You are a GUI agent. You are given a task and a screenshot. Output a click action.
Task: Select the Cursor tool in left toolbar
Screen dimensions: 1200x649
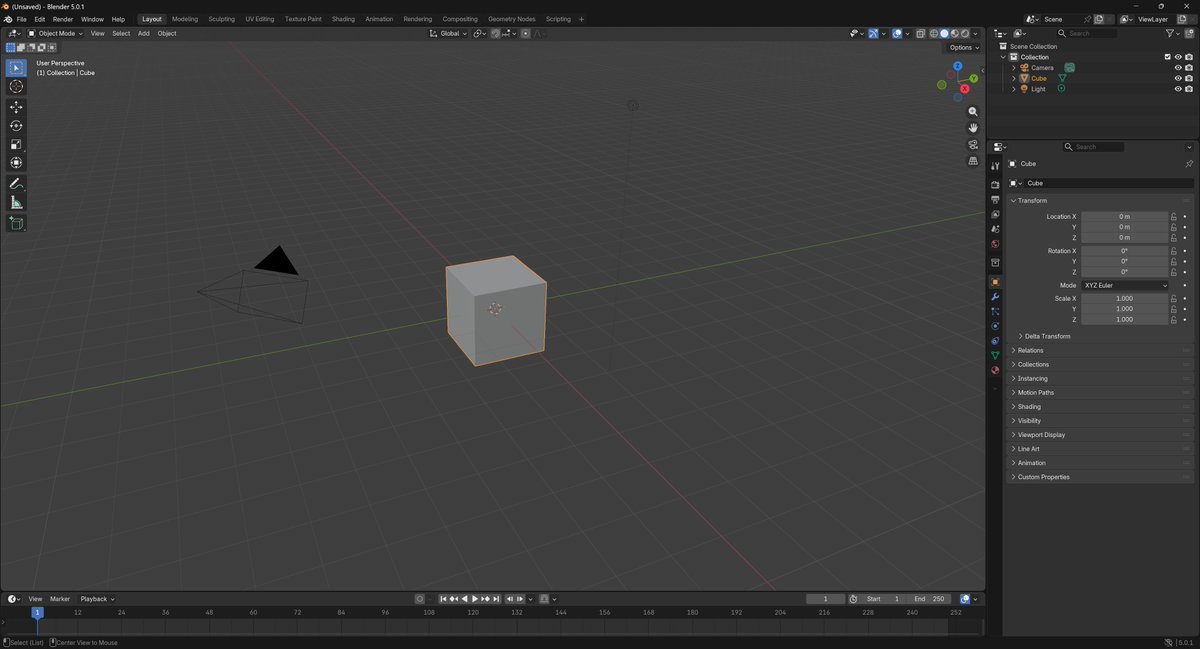pyautogui.click(x=16, y=87)
